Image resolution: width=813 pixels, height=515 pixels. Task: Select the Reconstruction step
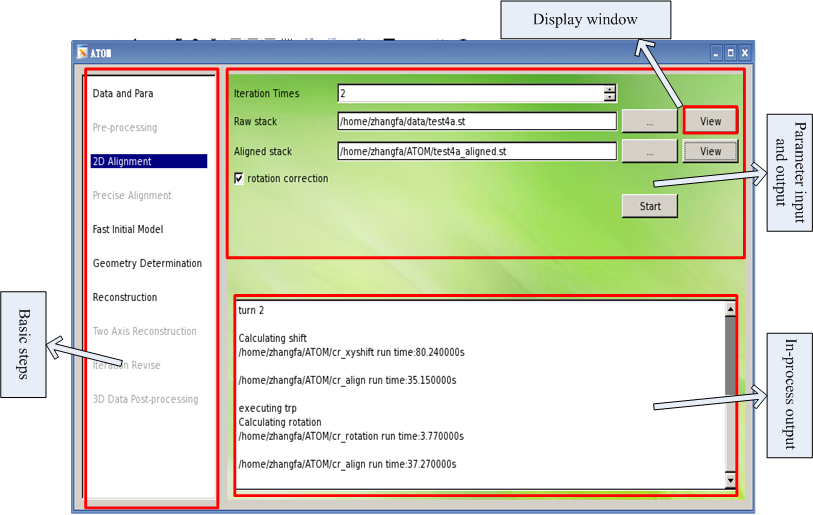click(125, 297)
